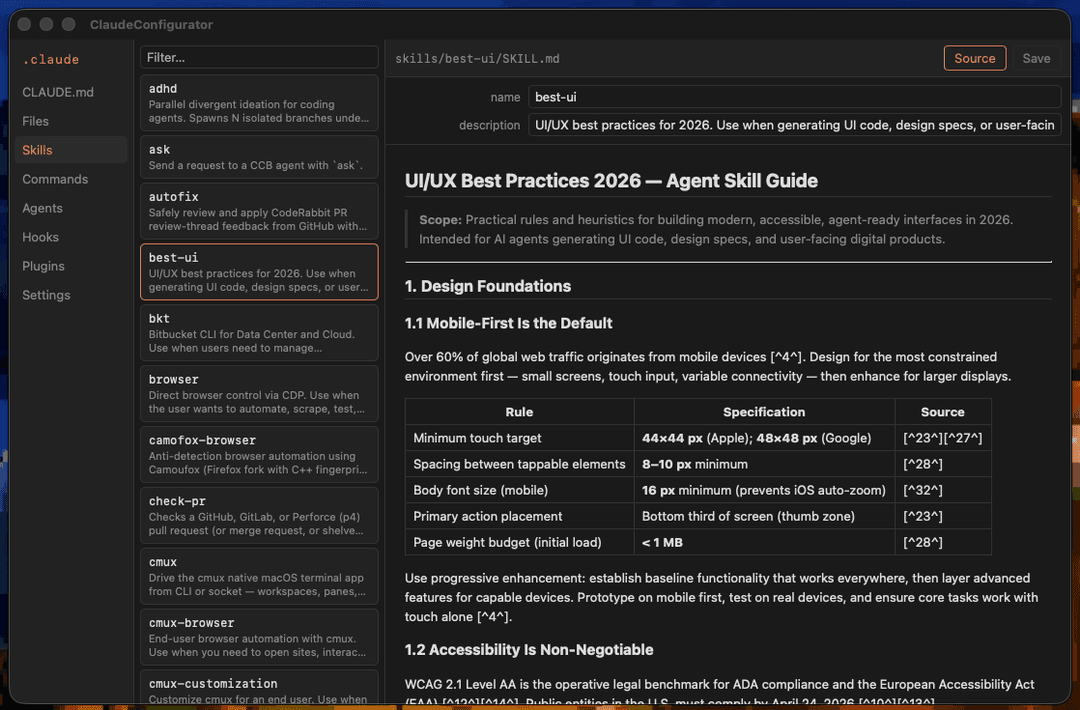Click the [^23^][^27^] source cell
This screenshot has height=710, width=1080.
click(x=942, y=438)
